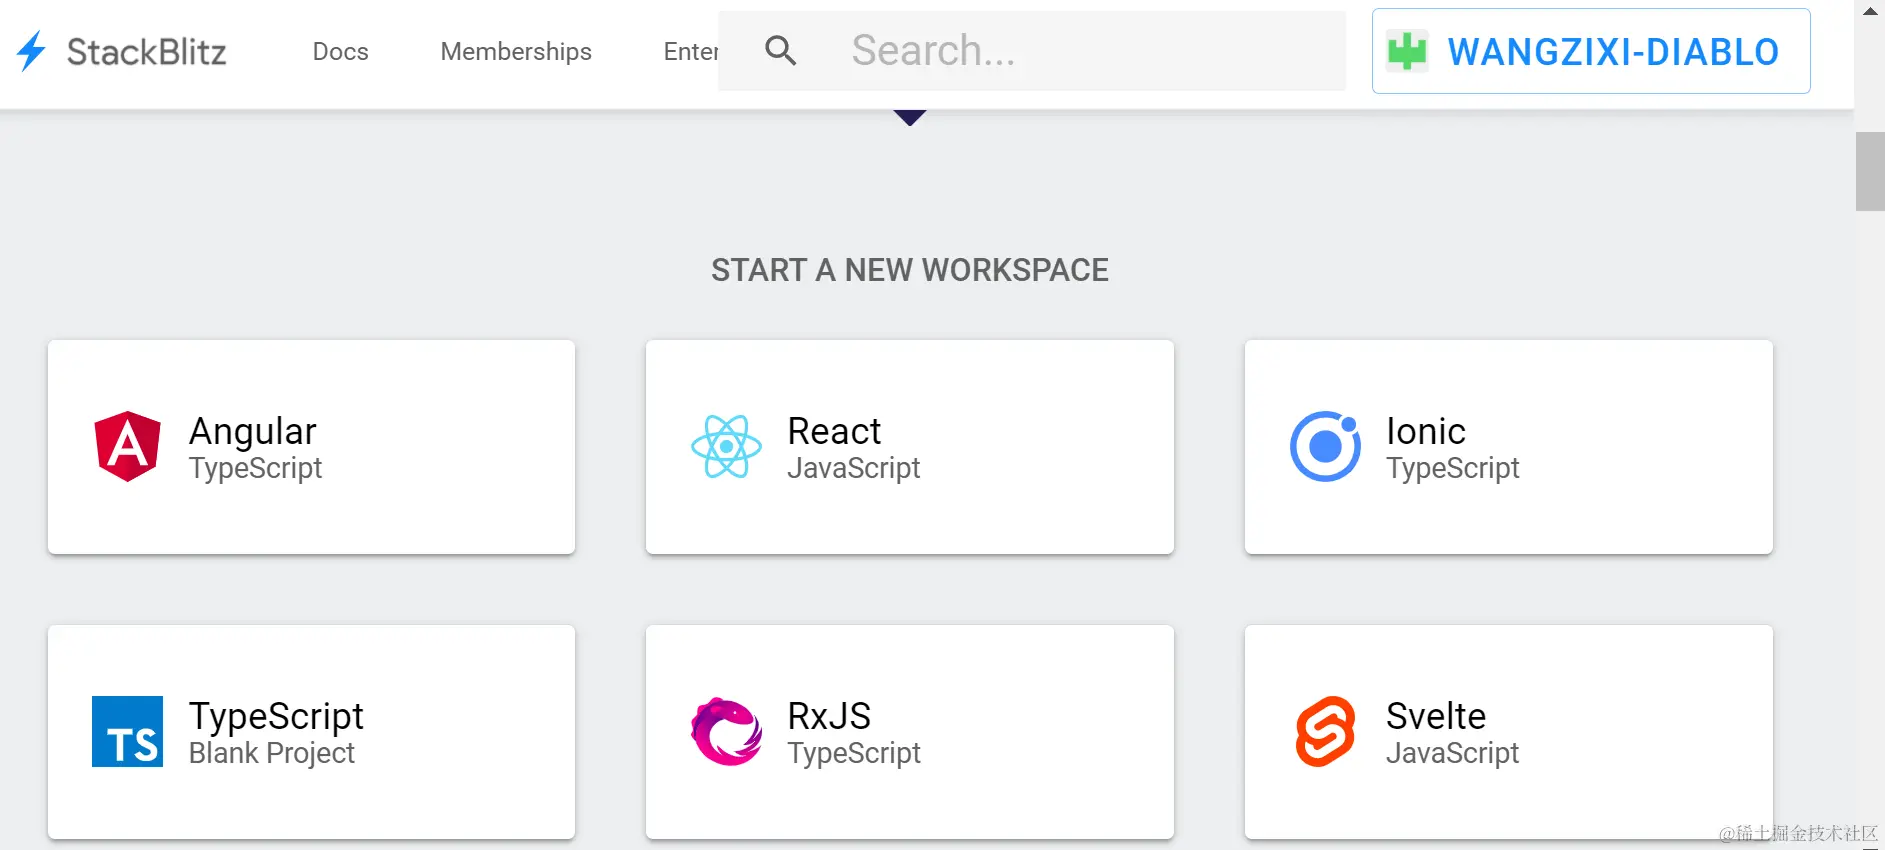This screenshot has height=850, width=1885.
Task: Click the "TypeScript" subtitle under Angular
Action: [x=256, y=468]
